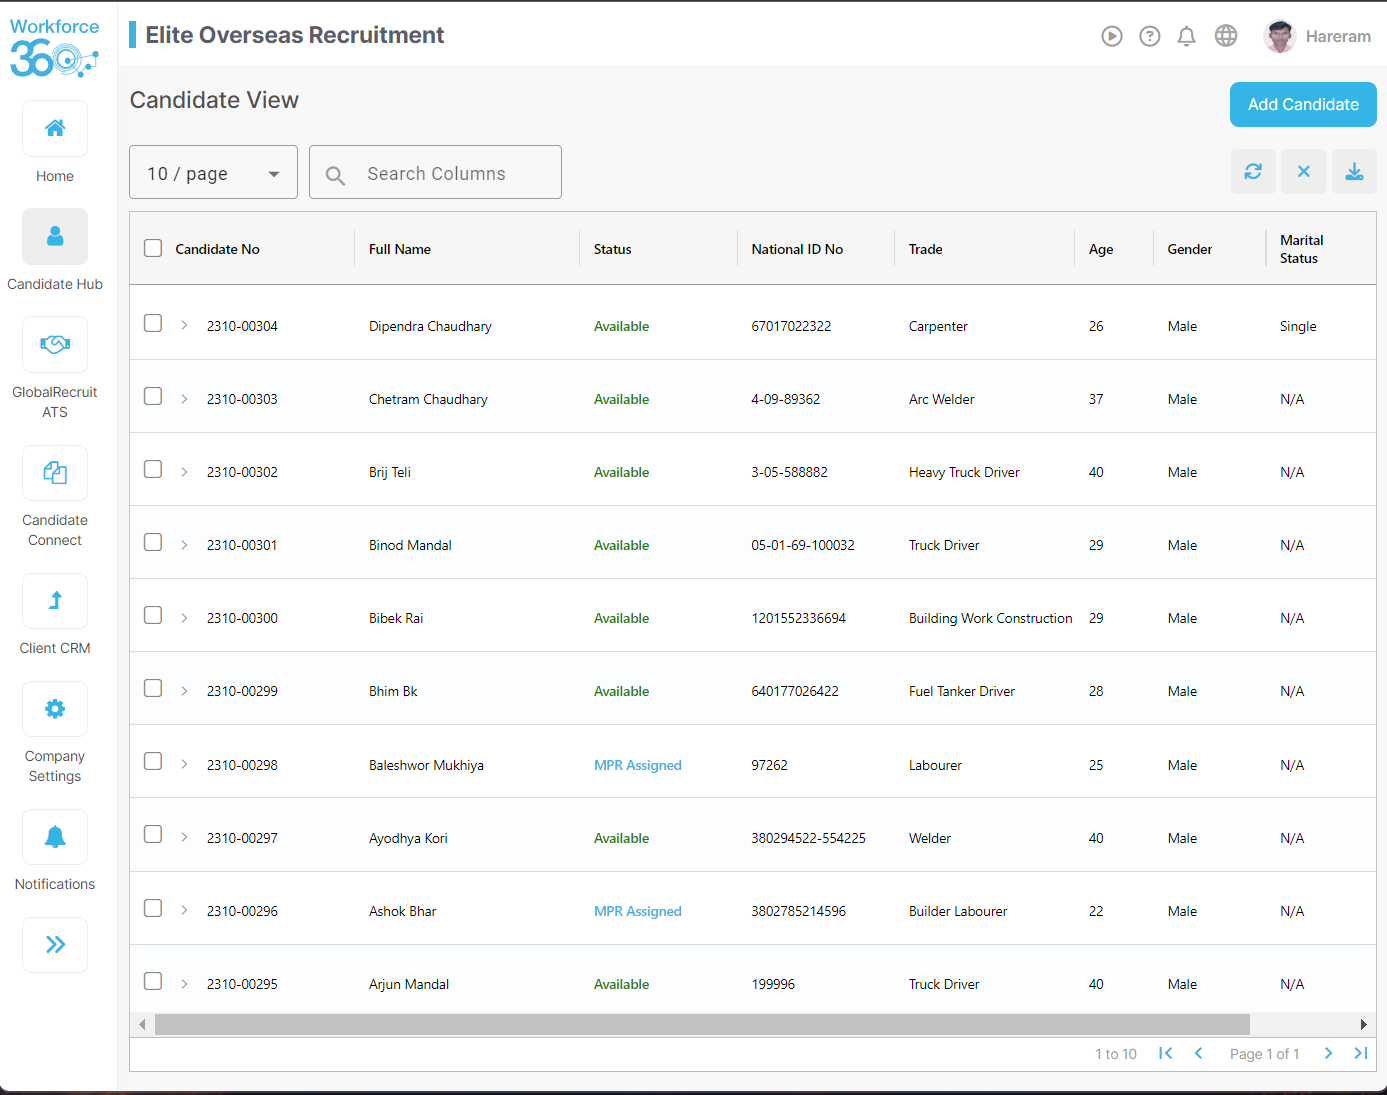Click the Add Candidate button

tap(1303, 104)
